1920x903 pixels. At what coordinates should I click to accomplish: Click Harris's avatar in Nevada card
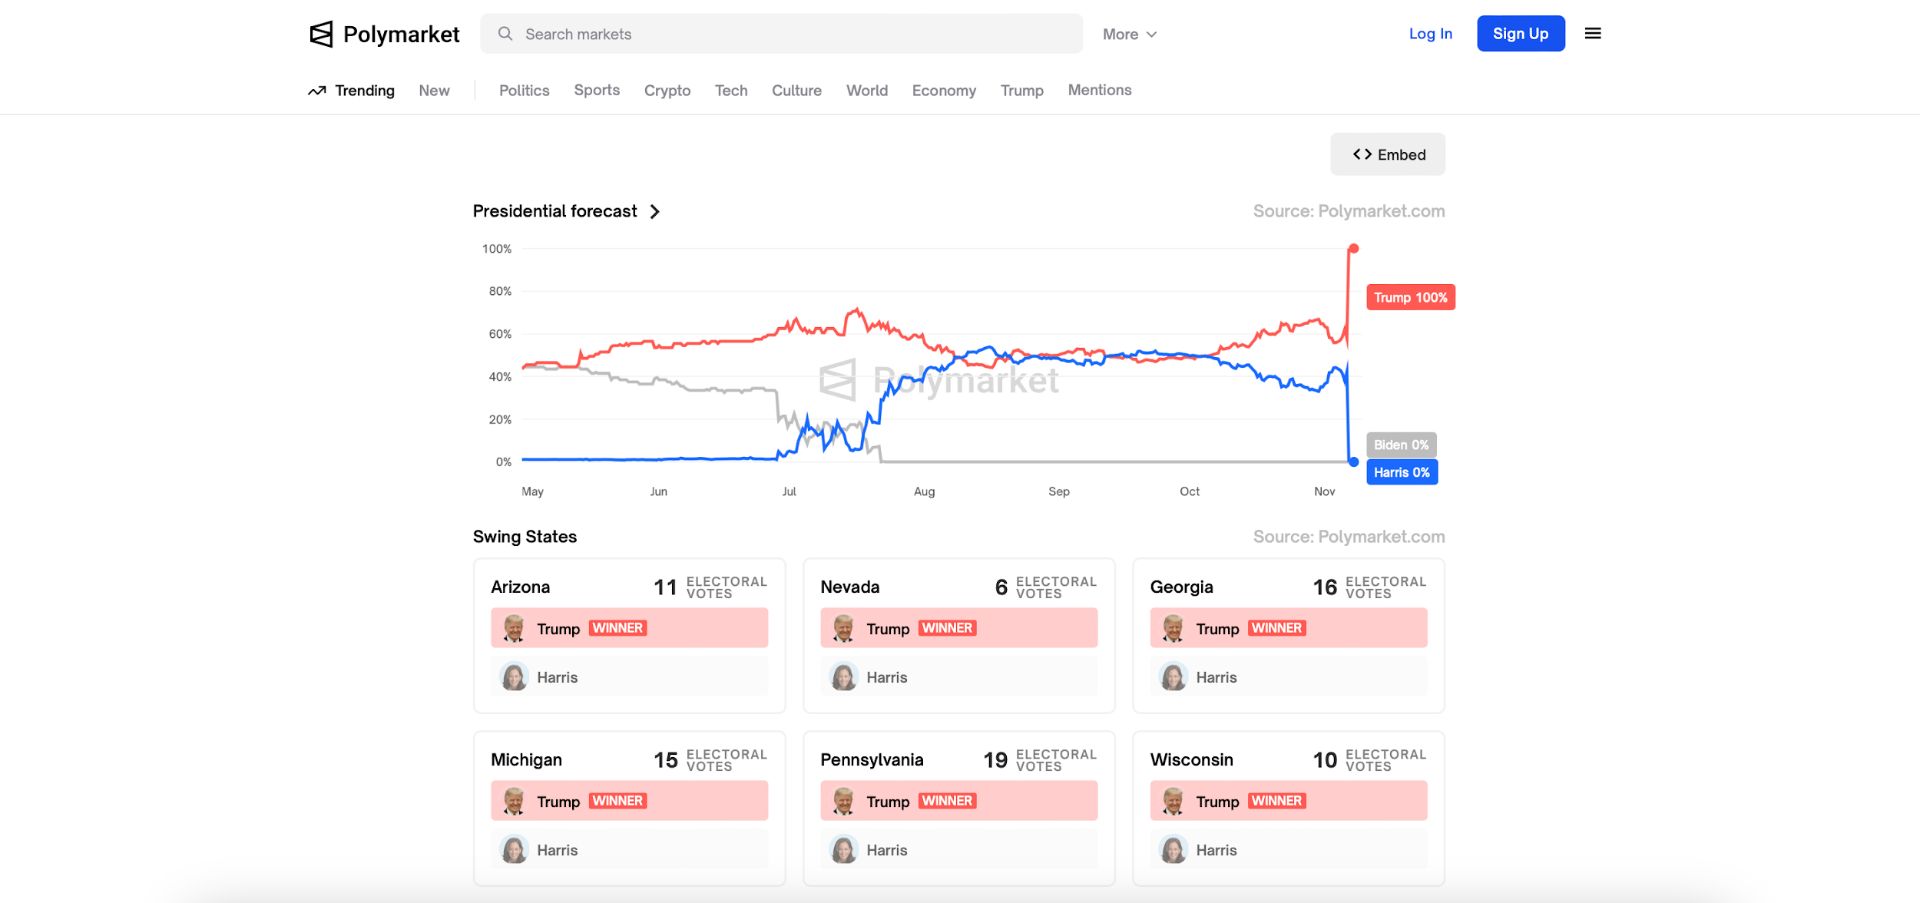pos(844,677)
